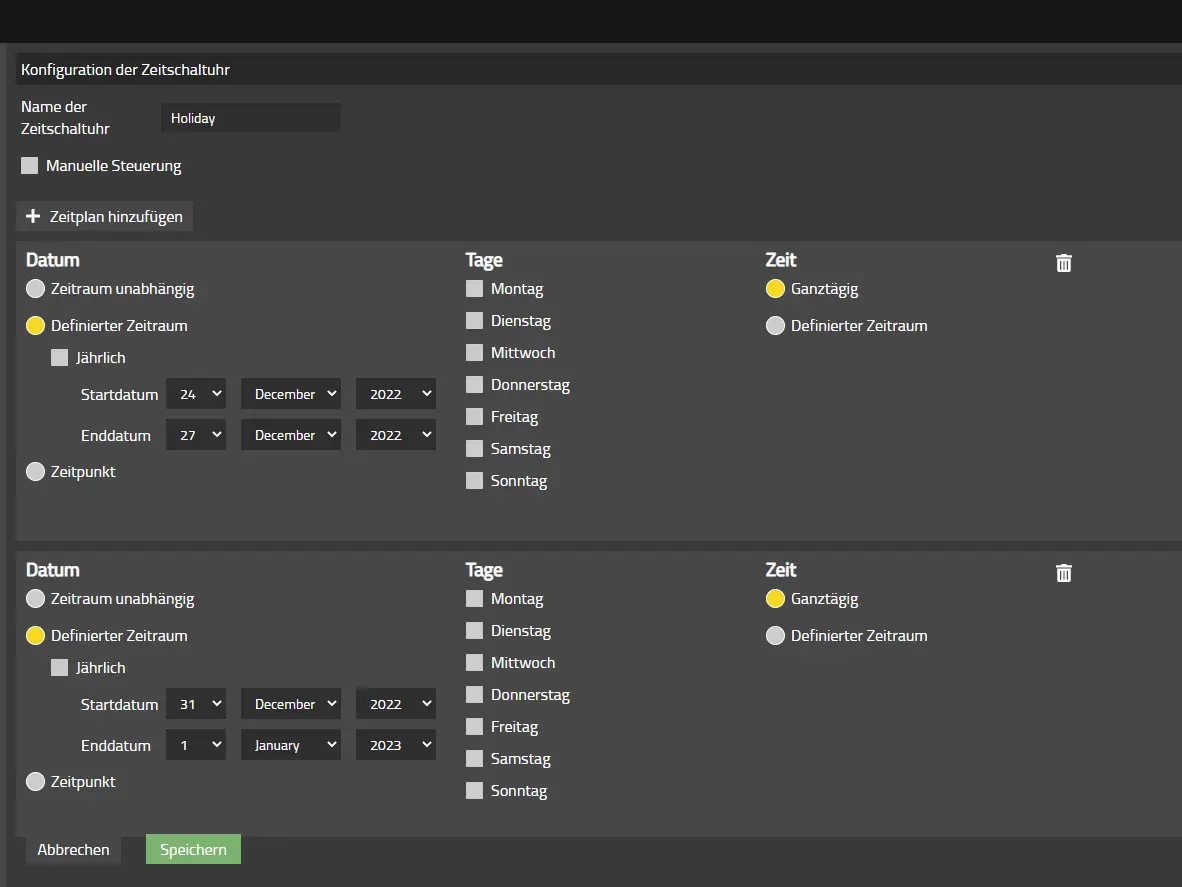
Task: Check Sonntag in the second schedule
Action: [474, 791]
